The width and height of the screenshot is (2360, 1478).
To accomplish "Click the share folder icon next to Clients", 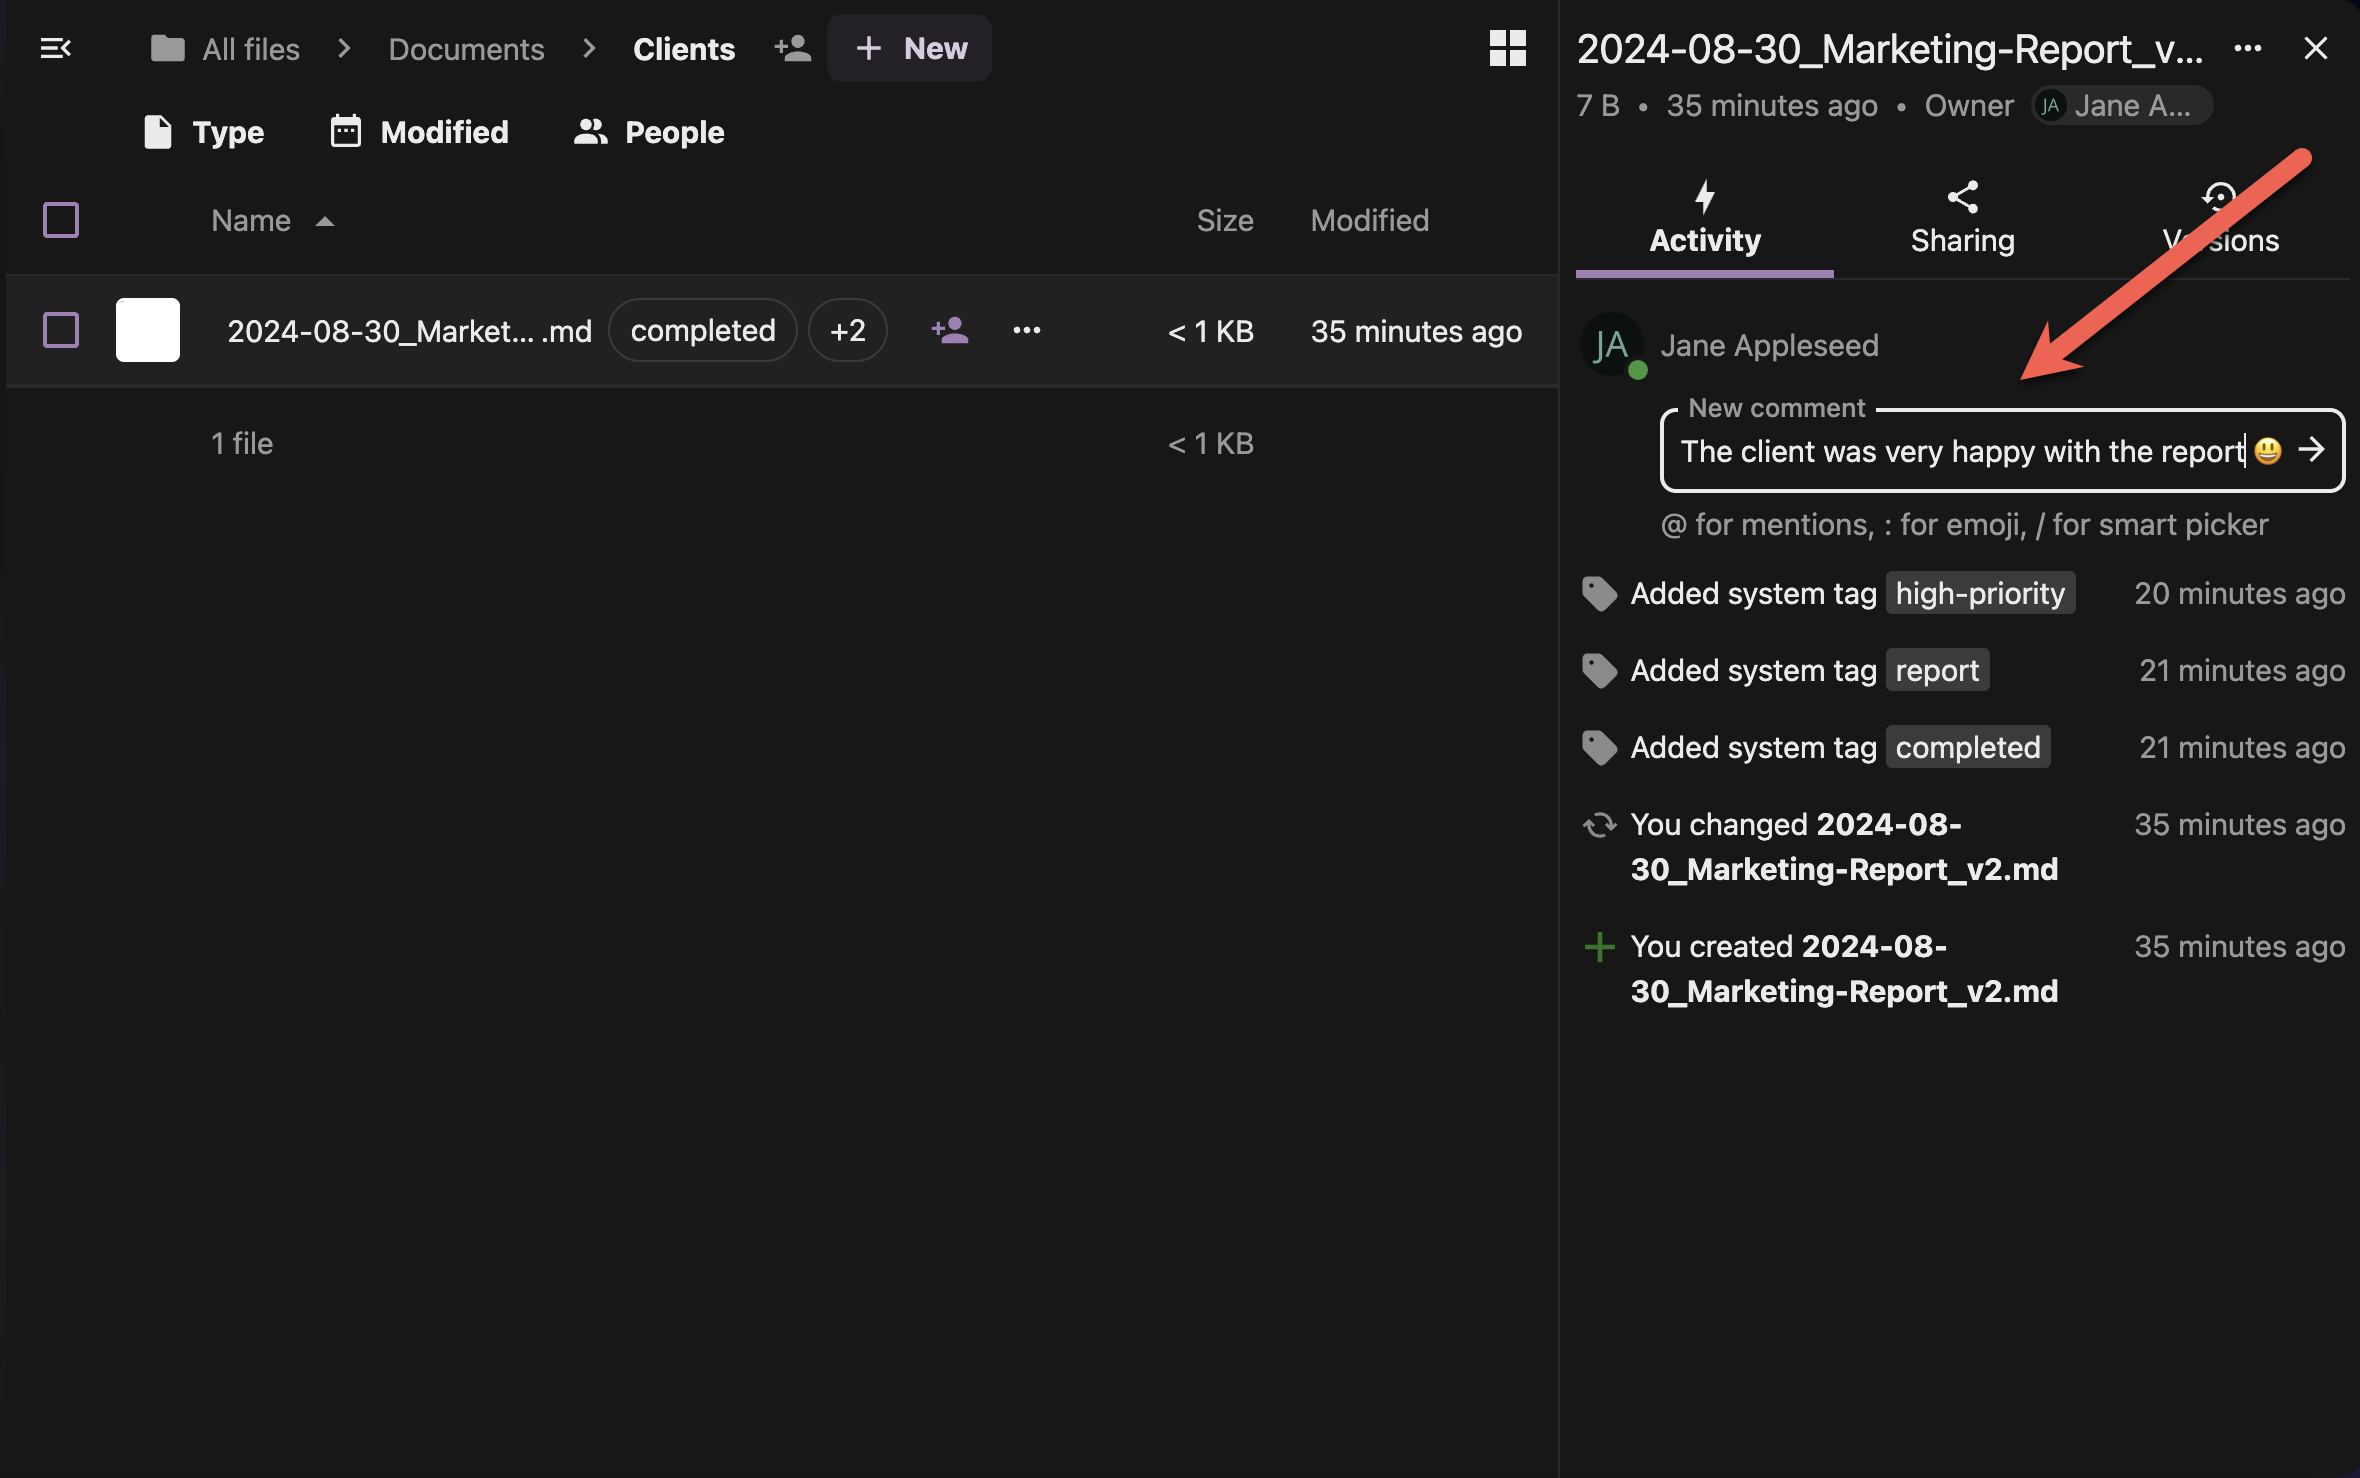I will [x=792, y=48].
